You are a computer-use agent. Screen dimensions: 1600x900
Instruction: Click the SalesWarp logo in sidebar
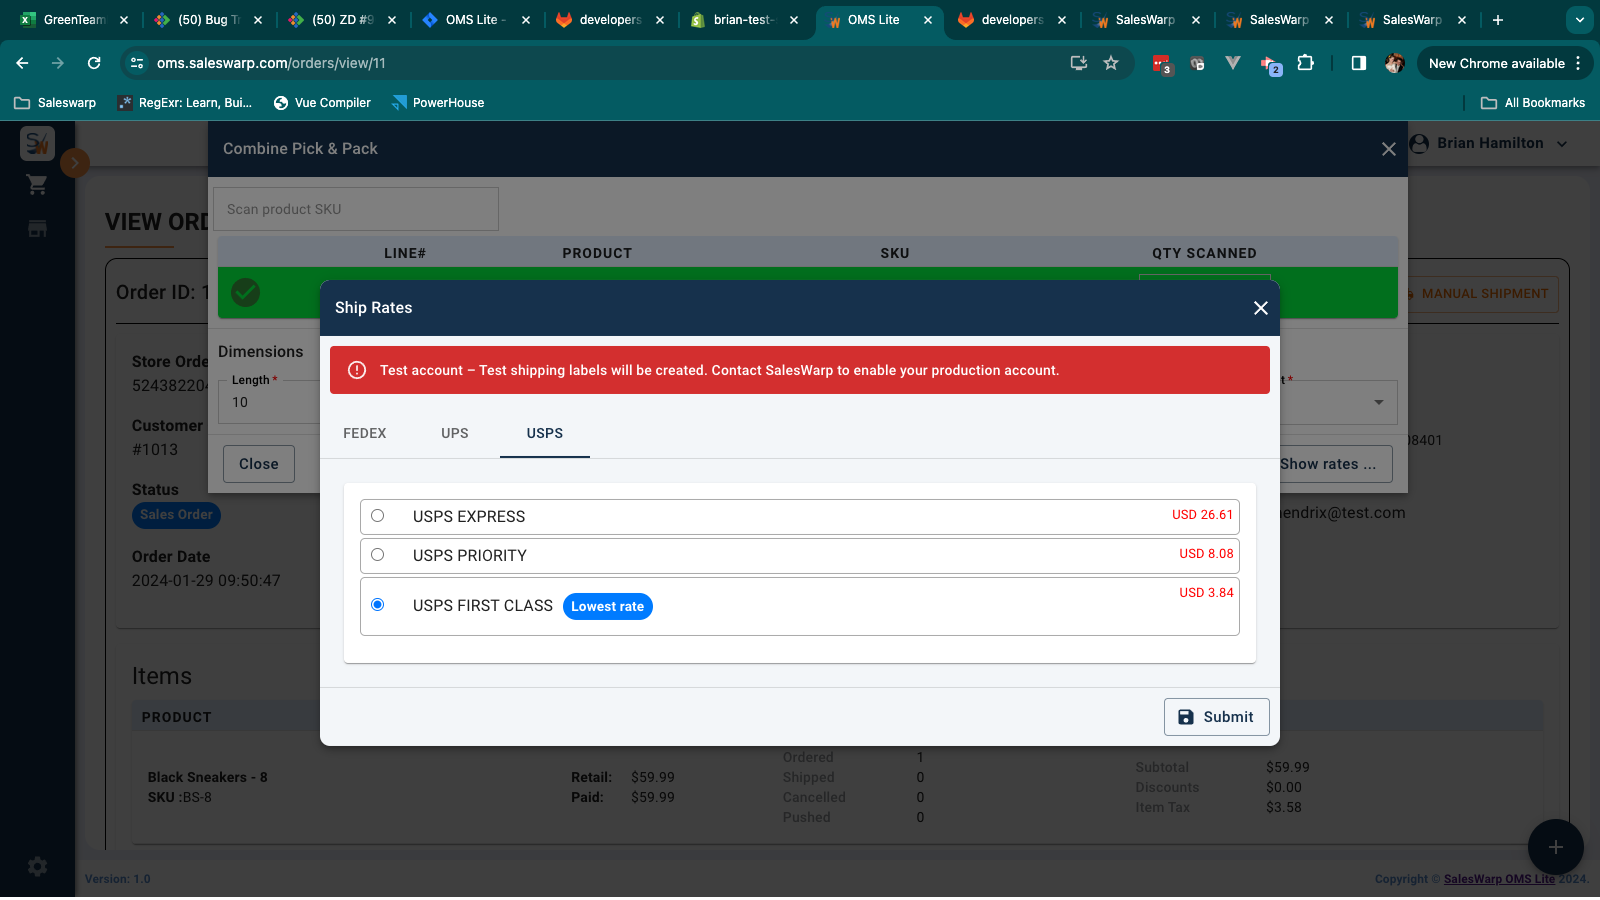(37, 144)
